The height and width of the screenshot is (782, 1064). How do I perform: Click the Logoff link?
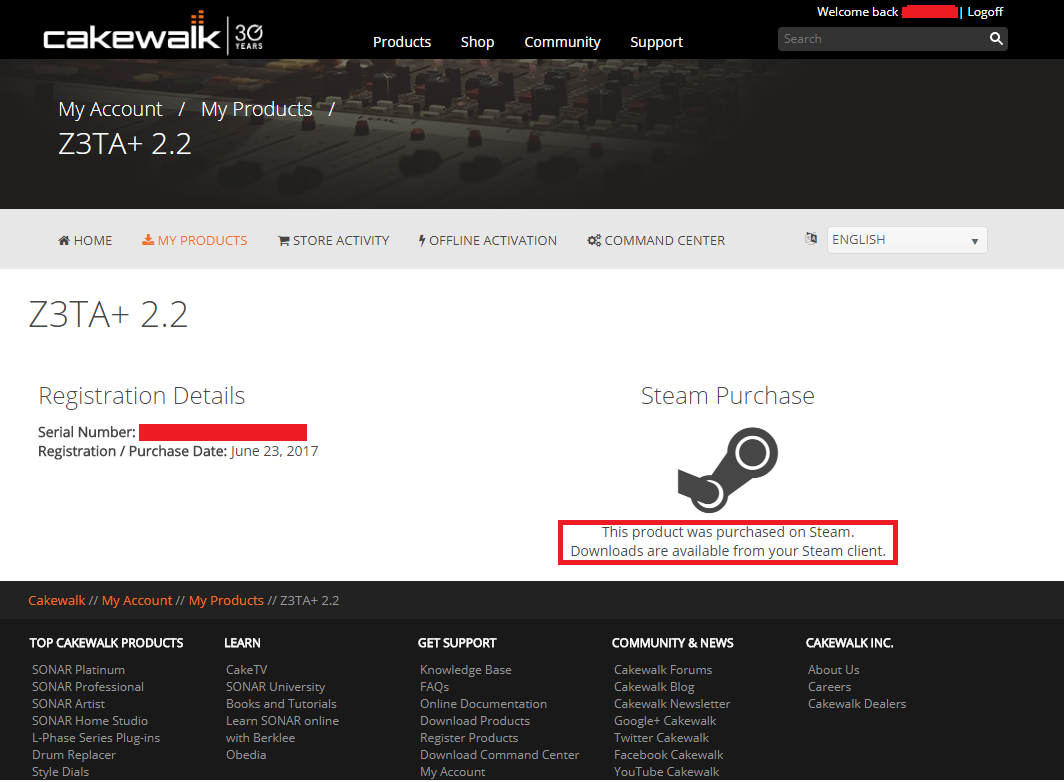coord(985,12)
